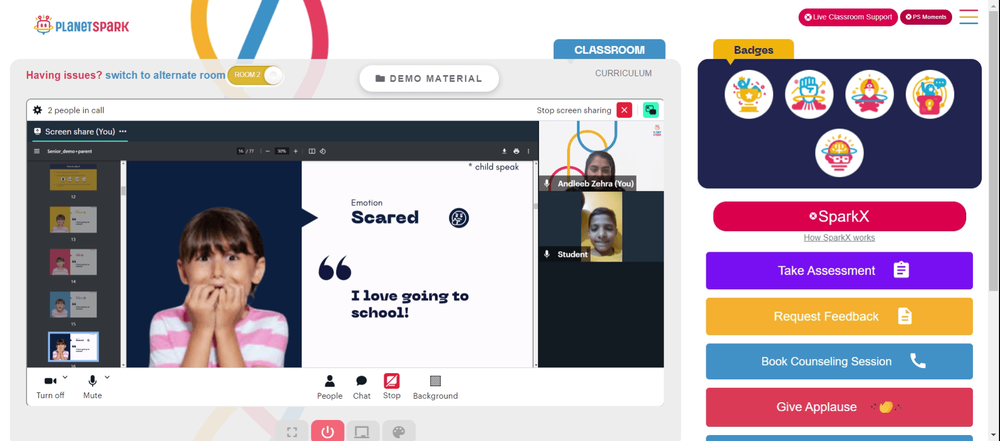Click the red X stop sharing button
1000x441 pixels.
624,110
